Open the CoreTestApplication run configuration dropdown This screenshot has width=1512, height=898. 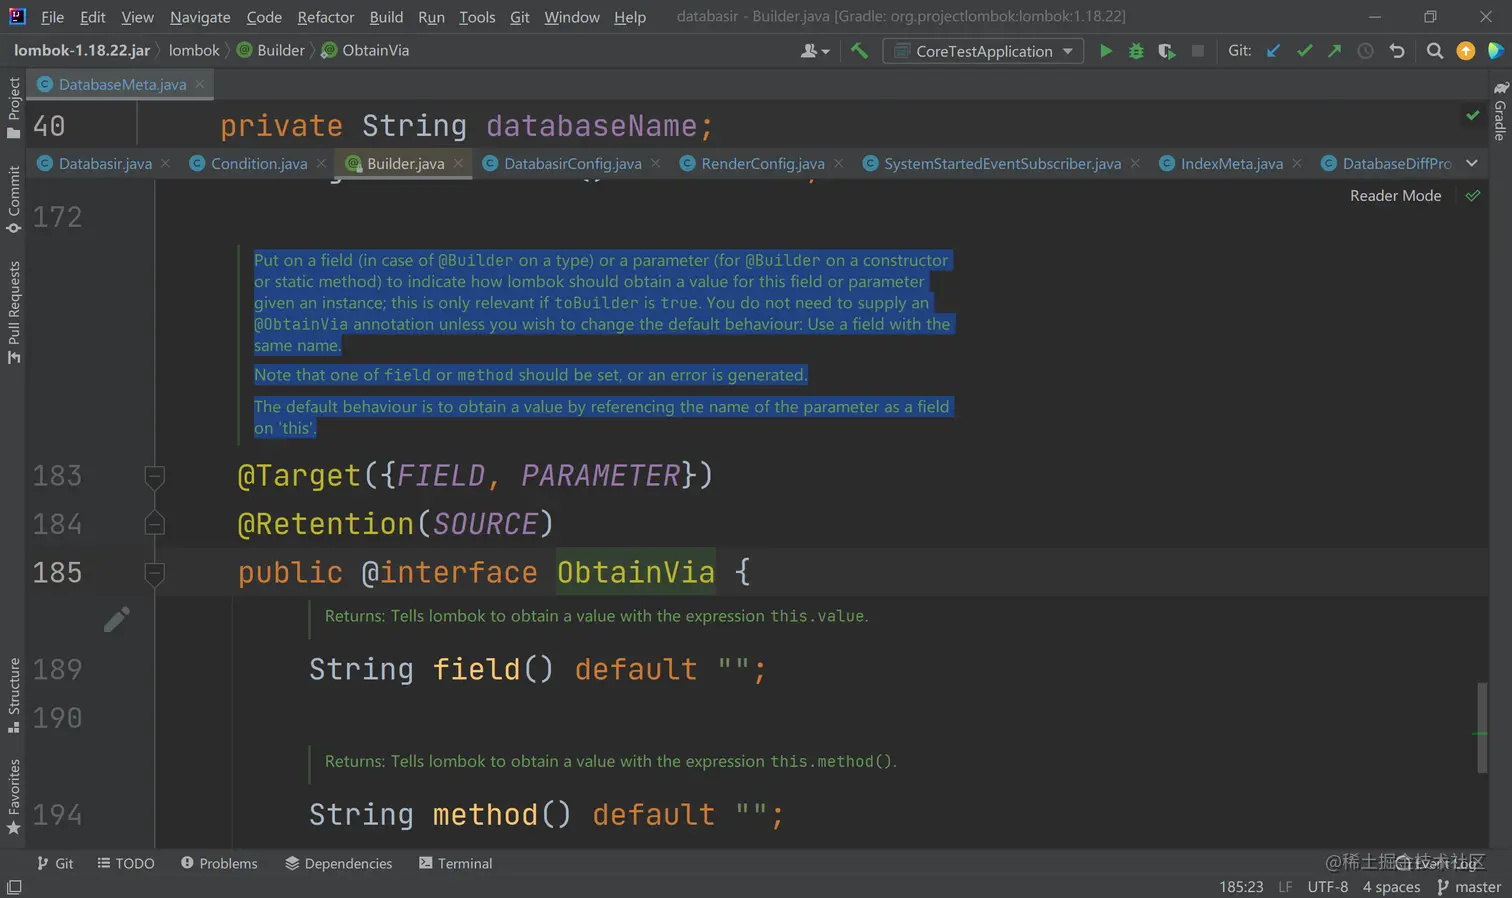click(x=983, y=51)
